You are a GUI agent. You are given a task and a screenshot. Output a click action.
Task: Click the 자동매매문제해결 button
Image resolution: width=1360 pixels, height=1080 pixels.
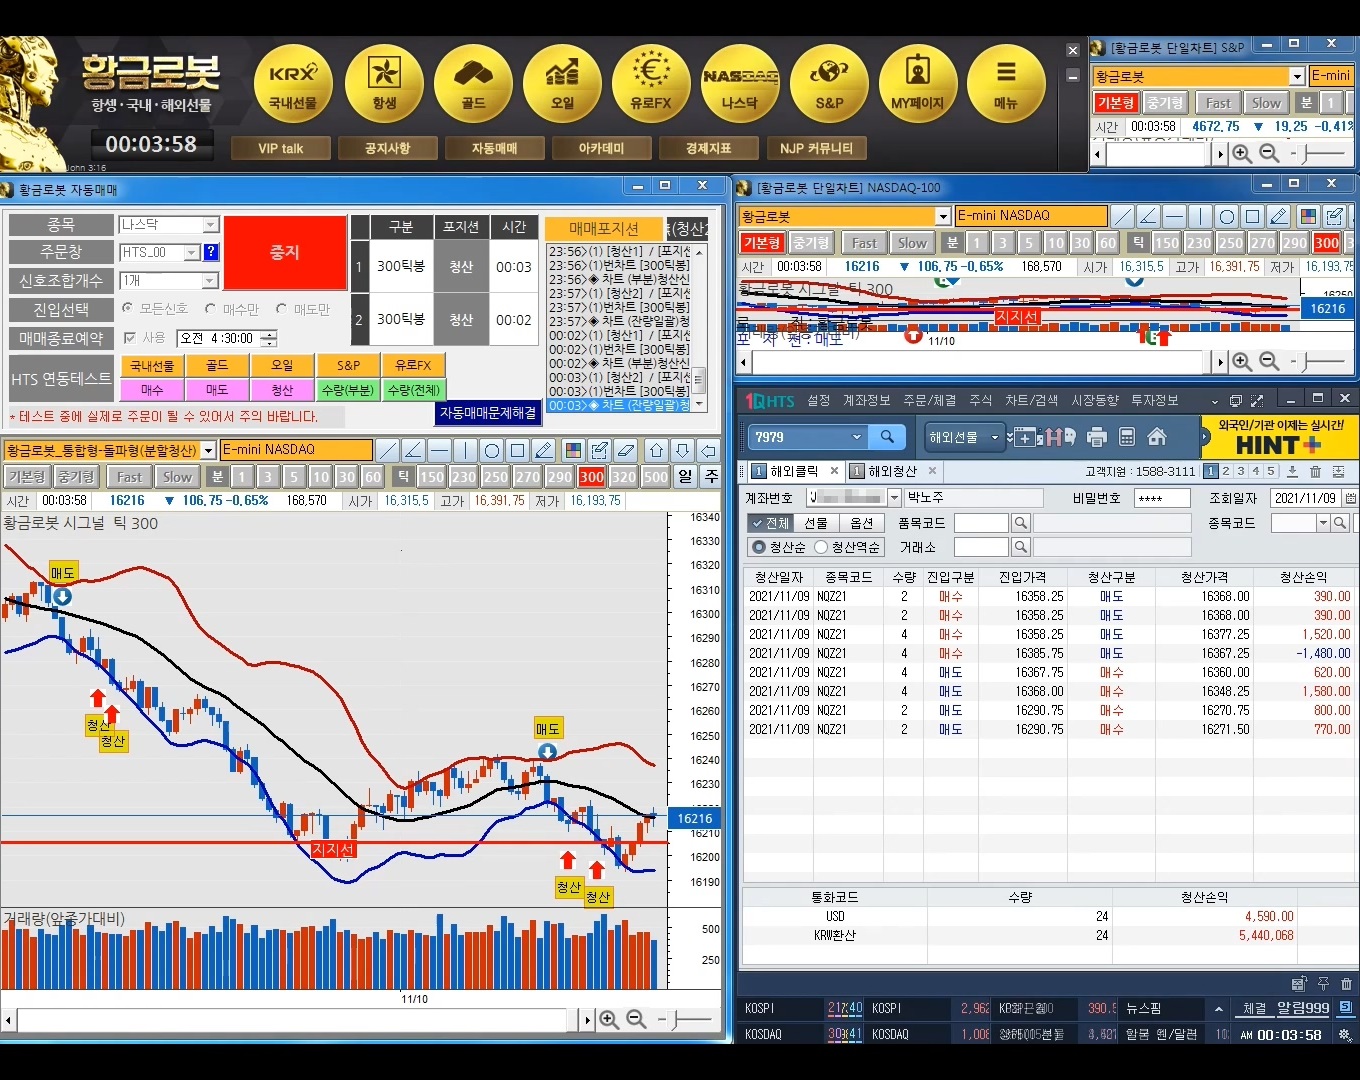(x=489, y=412)
